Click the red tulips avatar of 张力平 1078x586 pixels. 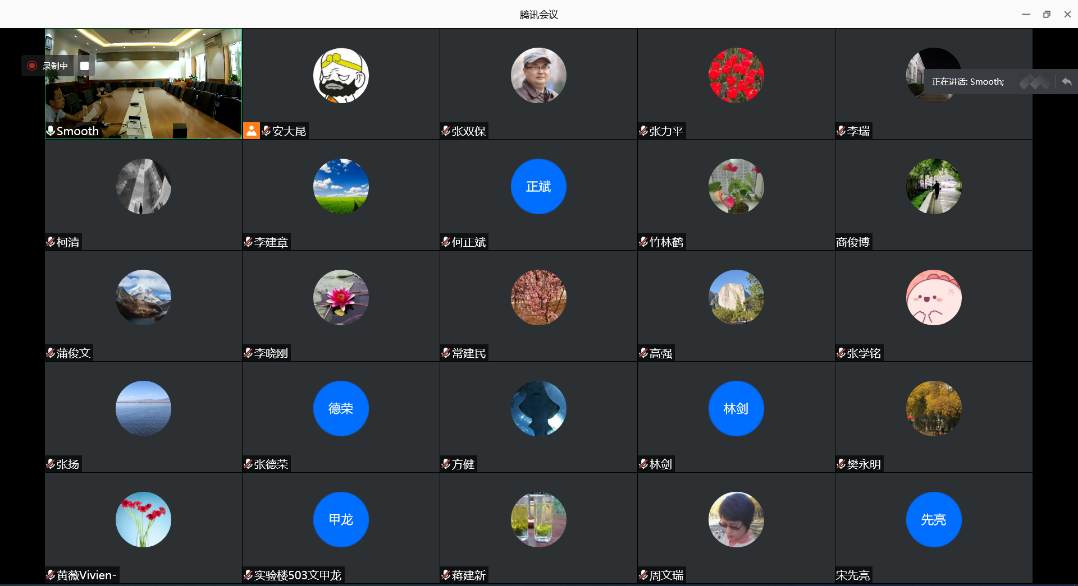coord(736,76)
